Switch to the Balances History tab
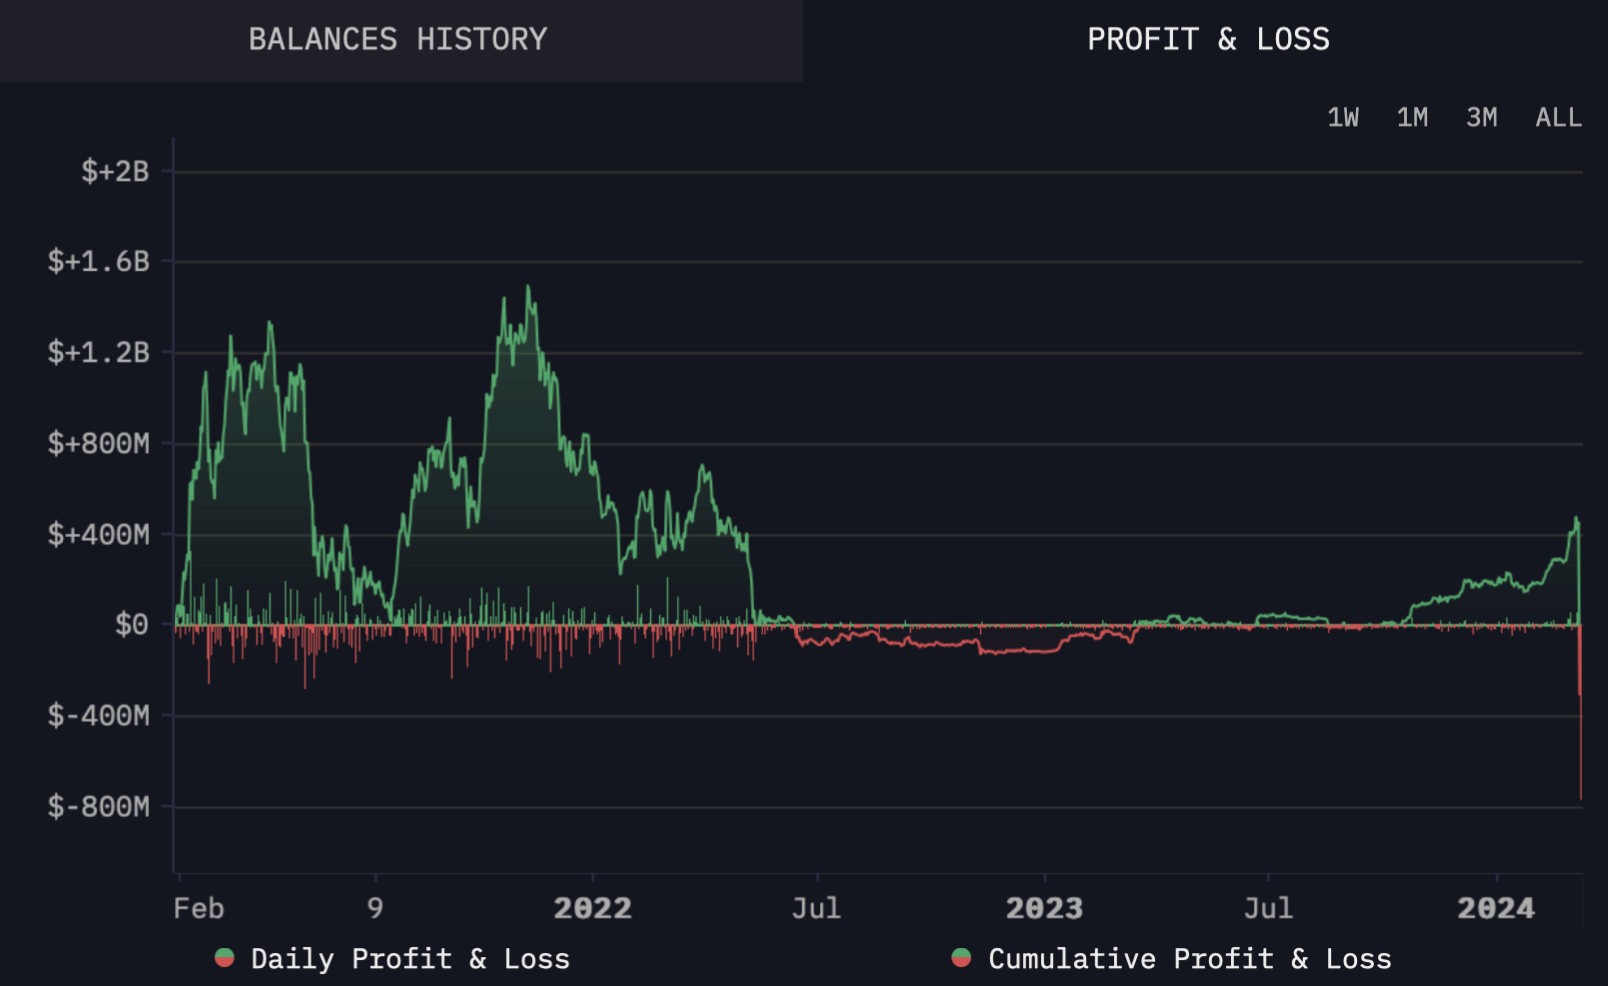 [x=398, y=40]
